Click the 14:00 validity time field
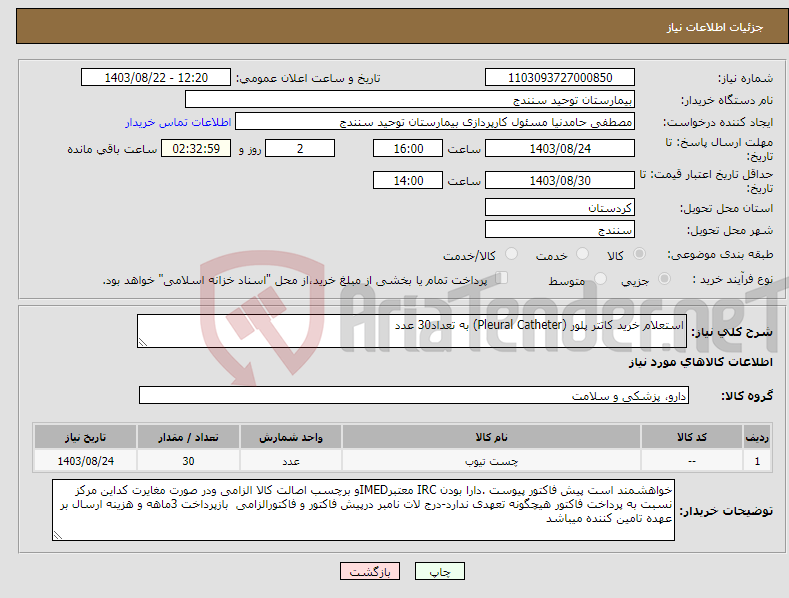789x598 pixels. point(408,180)
